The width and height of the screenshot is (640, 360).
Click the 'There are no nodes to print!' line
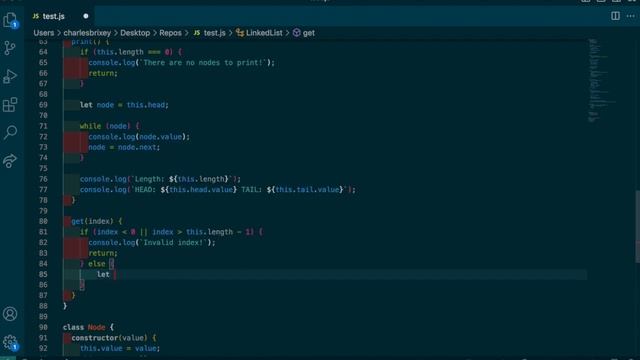pos(182,62)
